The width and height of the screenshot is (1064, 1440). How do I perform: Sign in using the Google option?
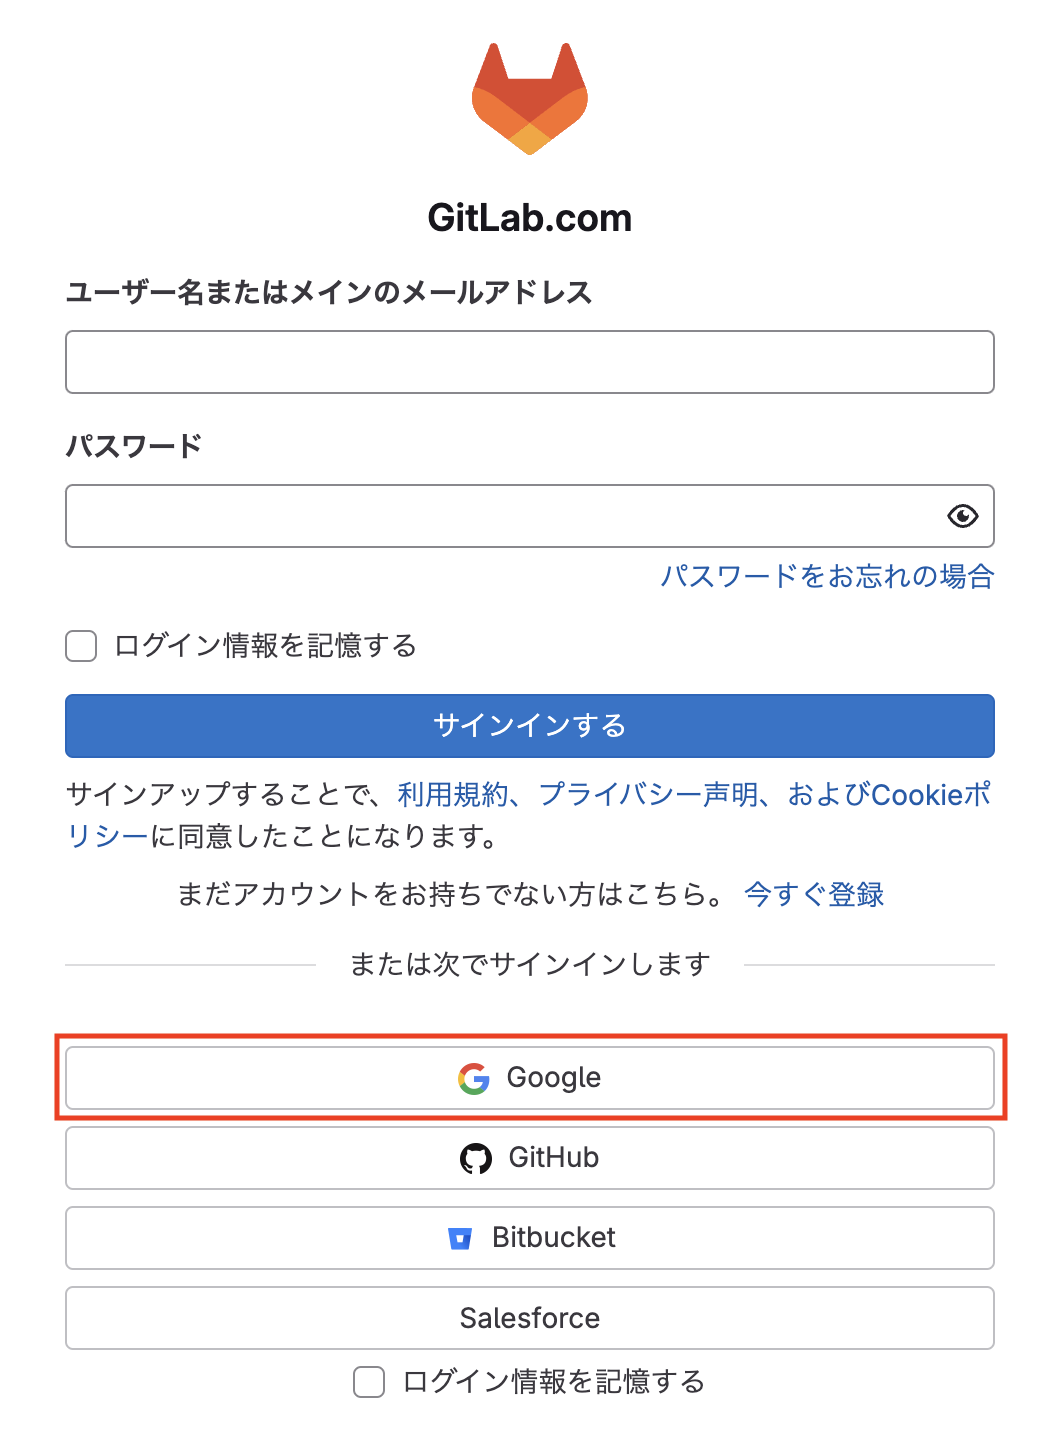529,1078
